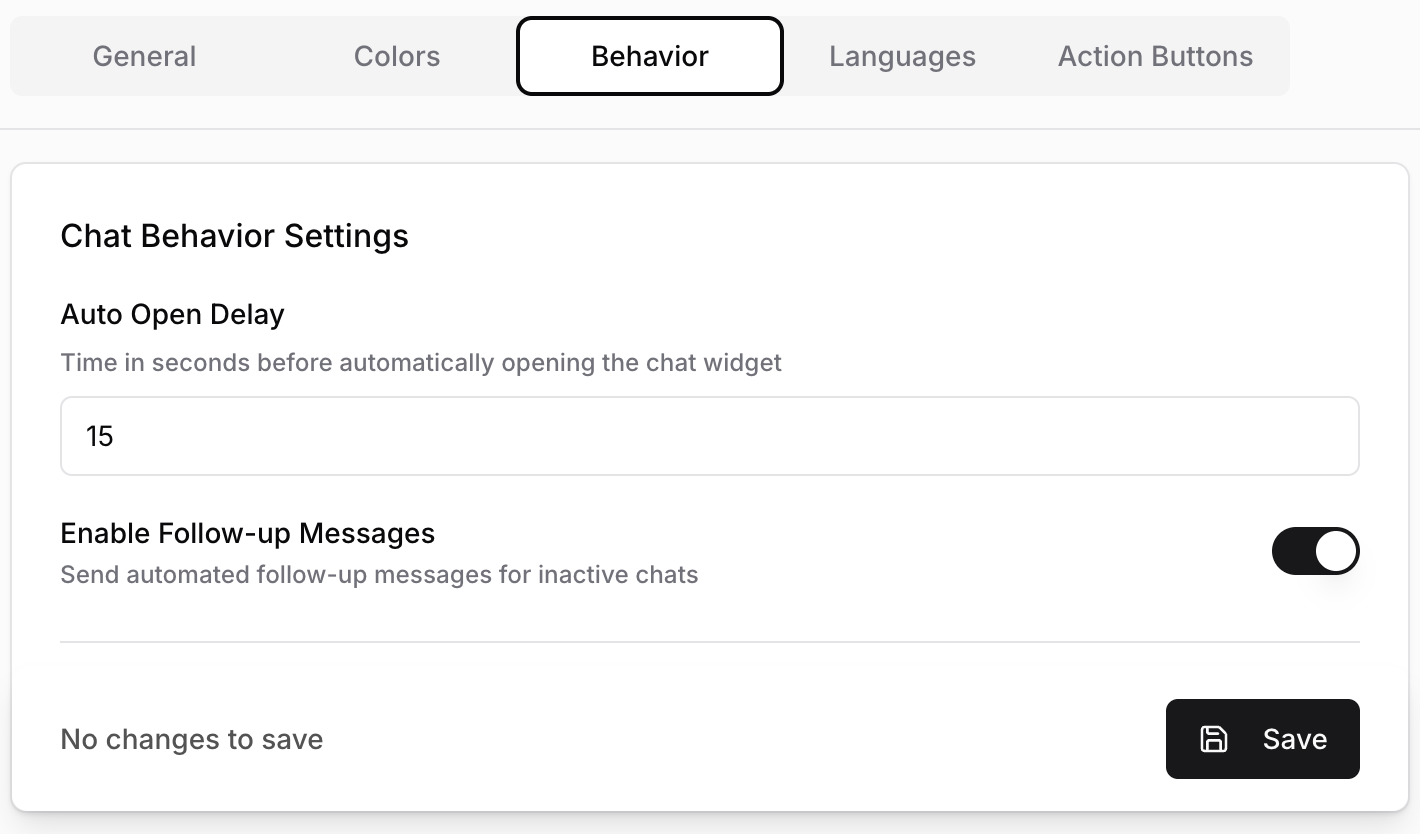Select the Behavior tab
The image size is (1420, 834).
650,56
